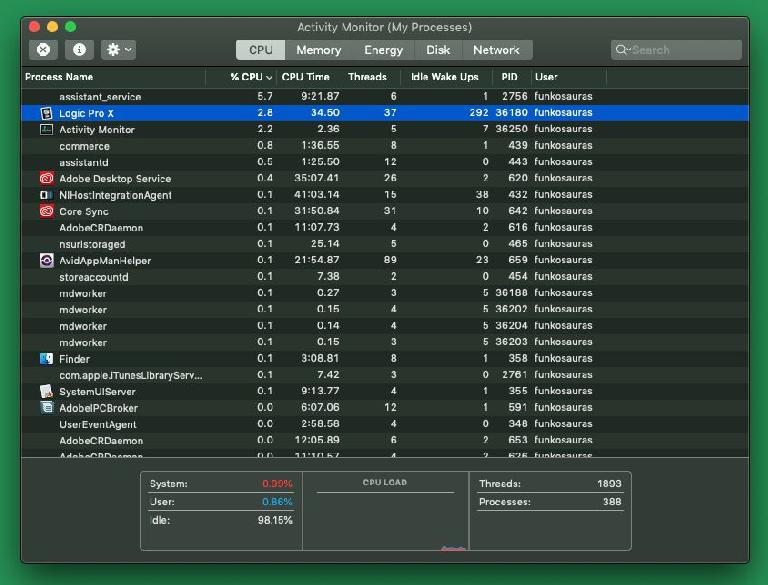Click Activity Monitor PID 36250 cell
Screen dimensions: 768x585
click(x=511, y=129)
